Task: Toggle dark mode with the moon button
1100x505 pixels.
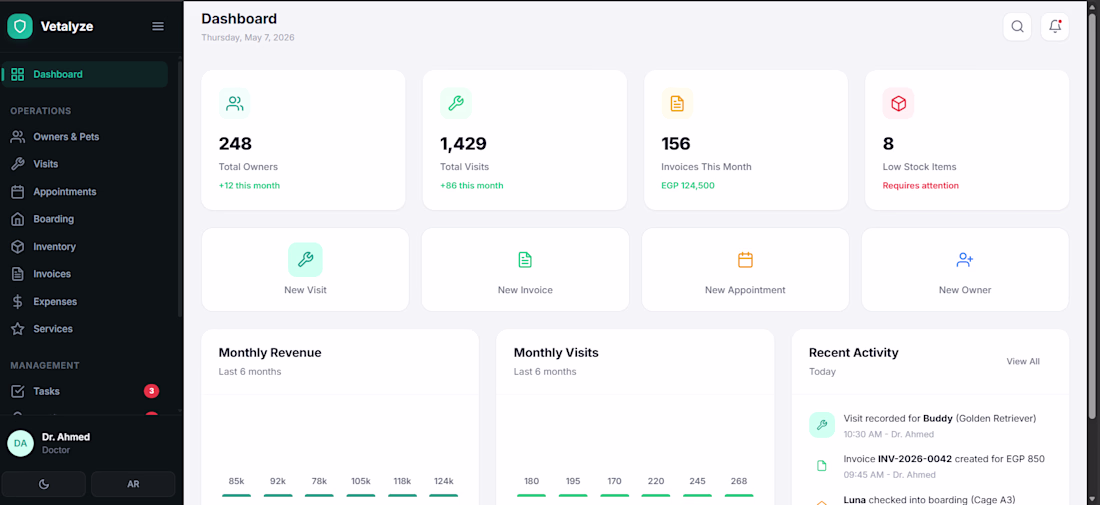Action: pos(43,484)
